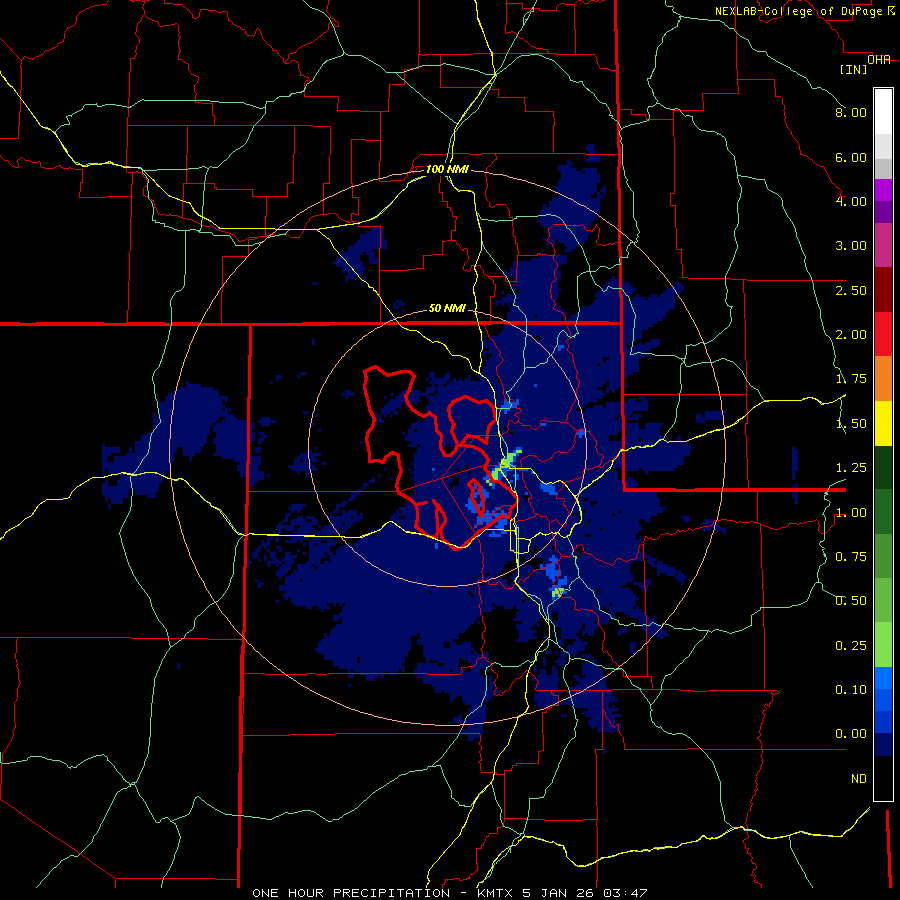
Task: Select the 0.10 legend value
Action: pos(851,690)
